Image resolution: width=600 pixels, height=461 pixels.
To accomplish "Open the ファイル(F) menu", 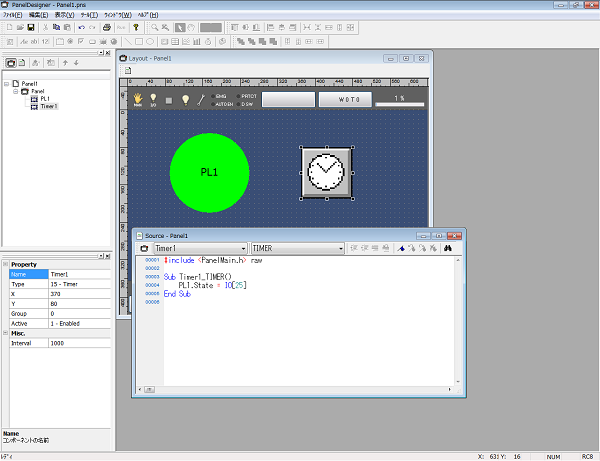I will (13, 15).
